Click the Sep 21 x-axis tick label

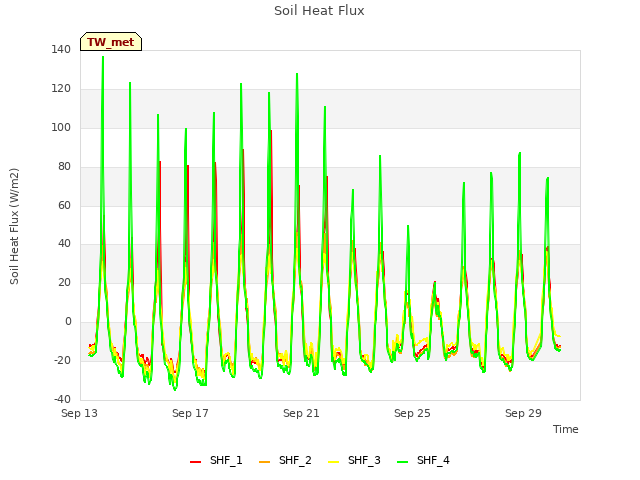(301, 413)
